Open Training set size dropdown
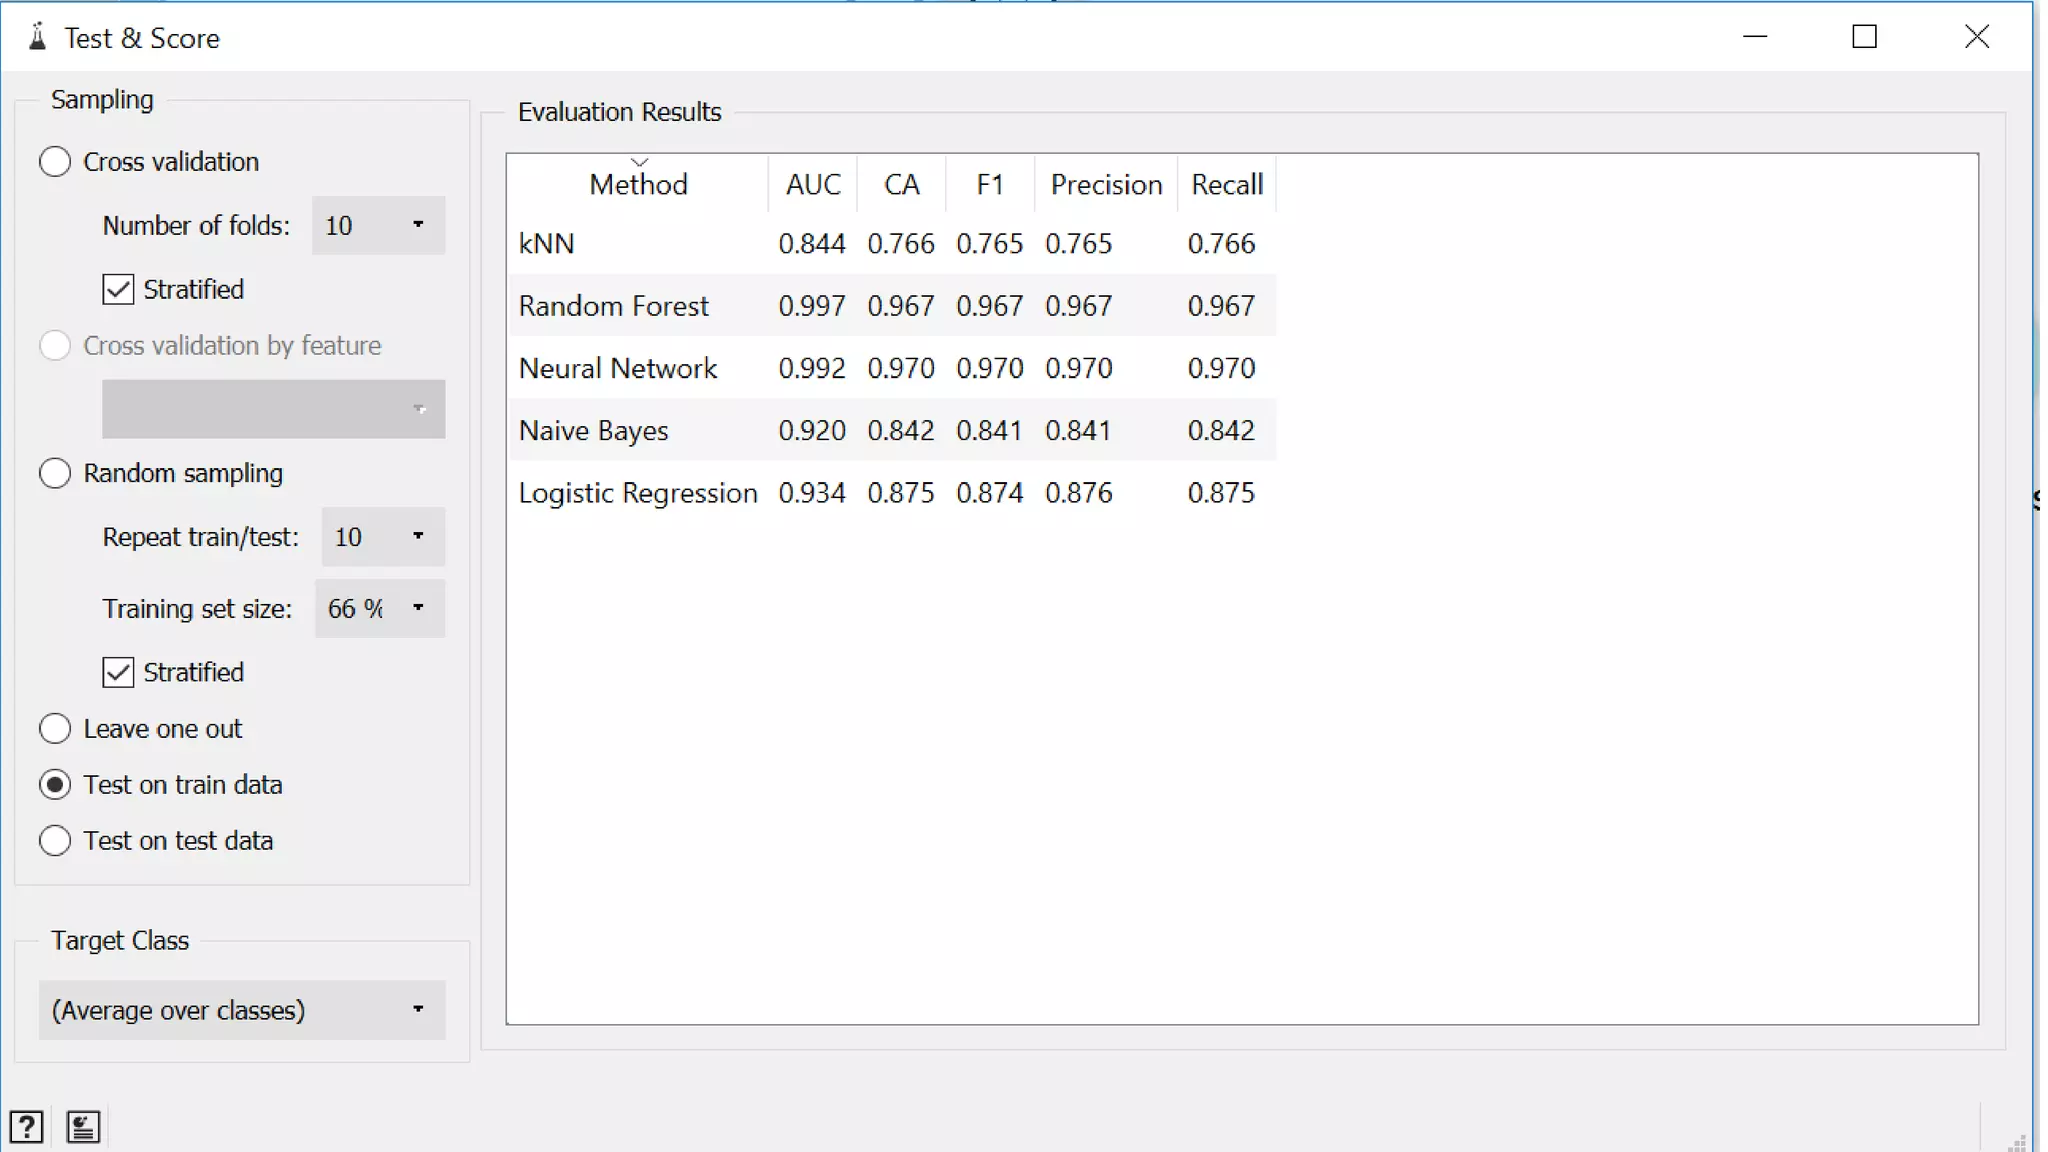Viewport: 2048px width, 1152px height. [380, 609]
